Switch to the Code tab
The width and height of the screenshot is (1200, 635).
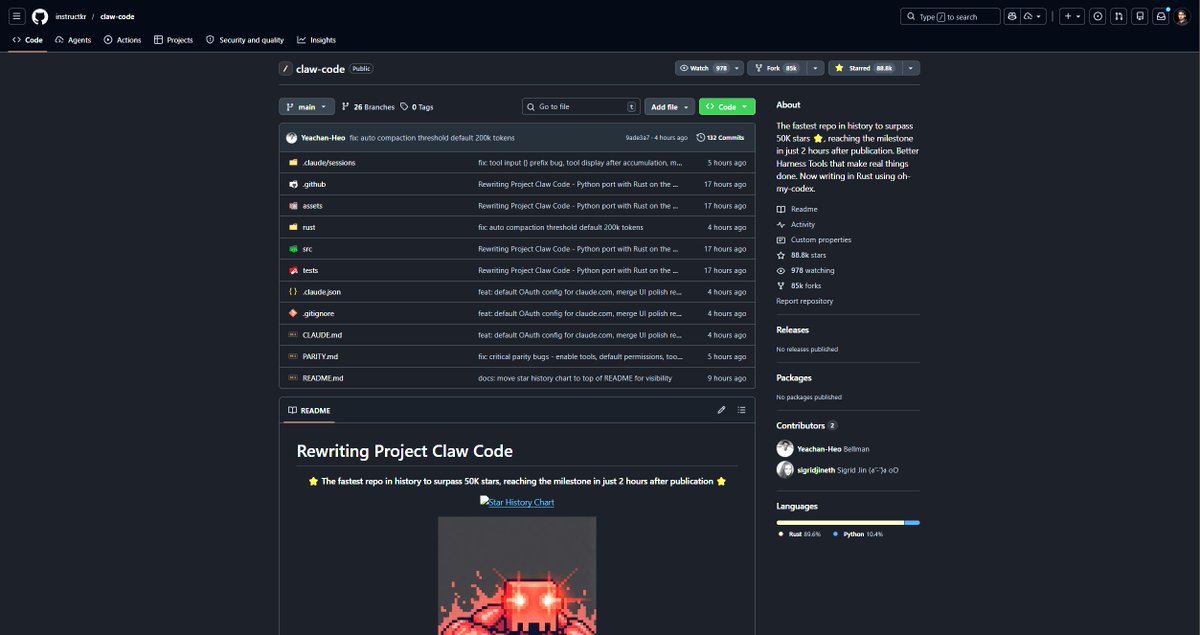click(x=28, y=40)
